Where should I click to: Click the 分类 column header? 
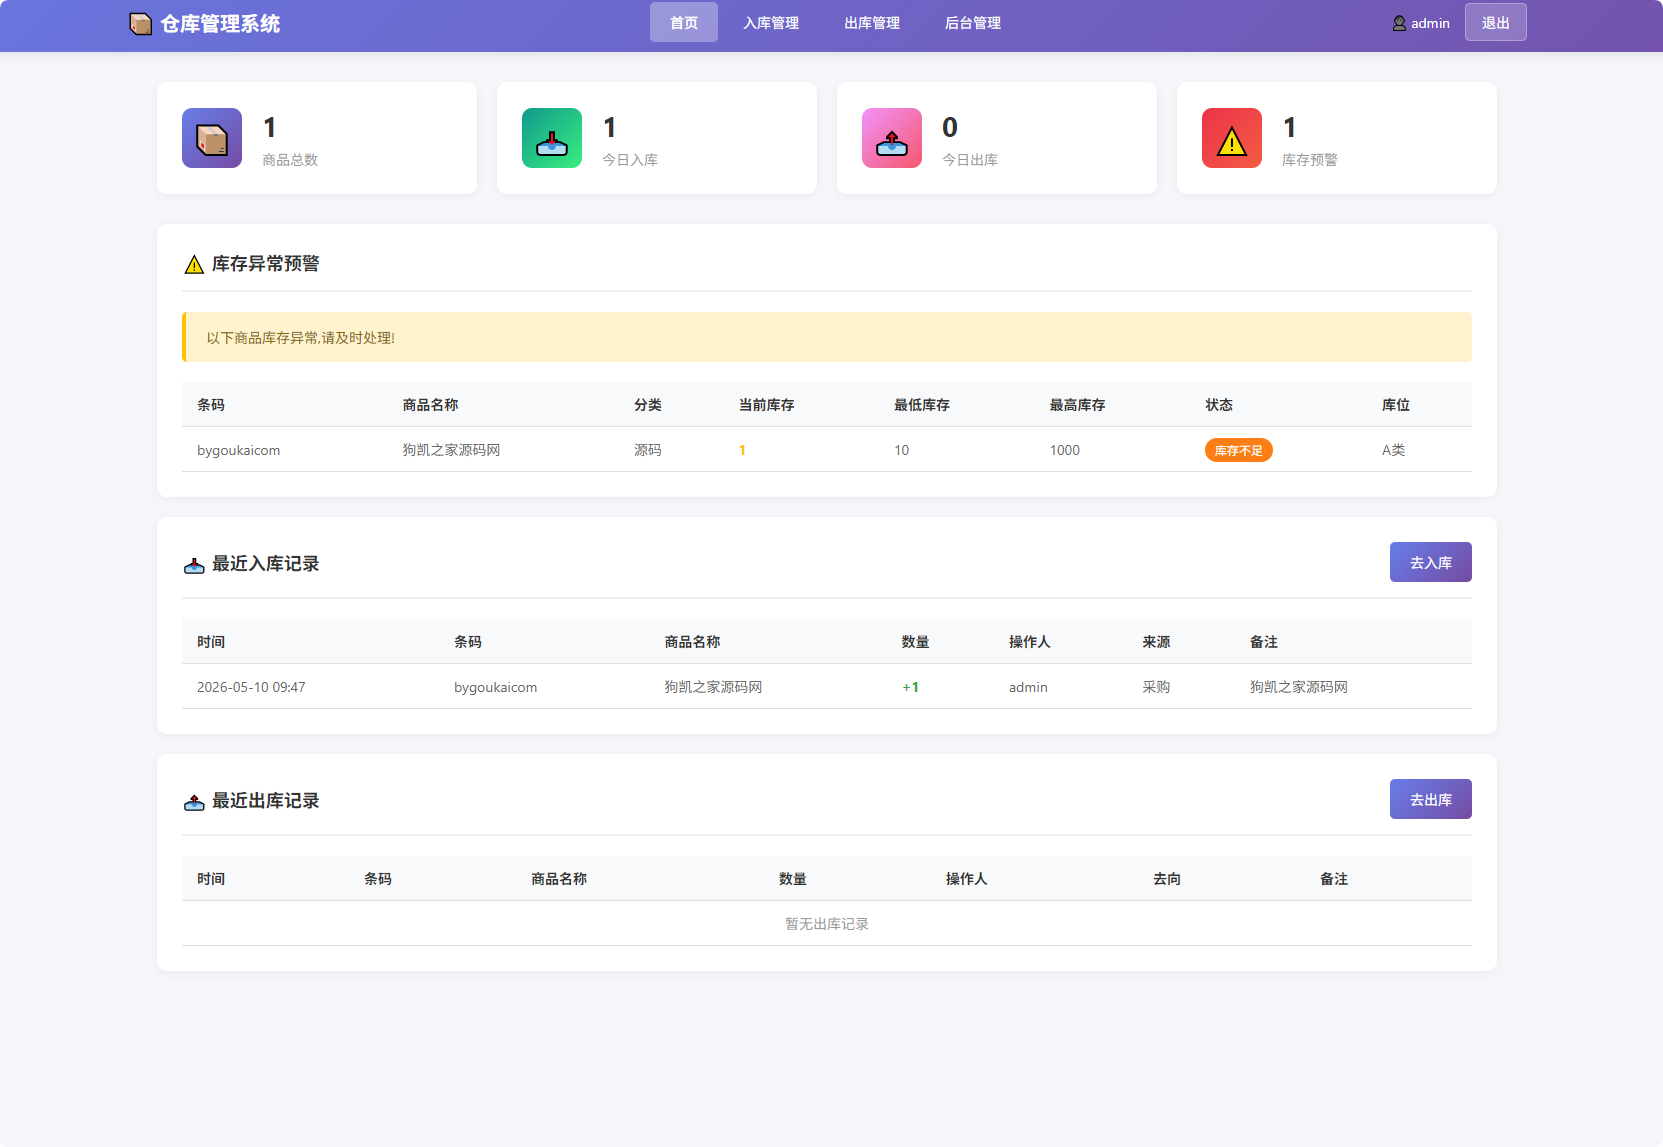pos(648,405)
